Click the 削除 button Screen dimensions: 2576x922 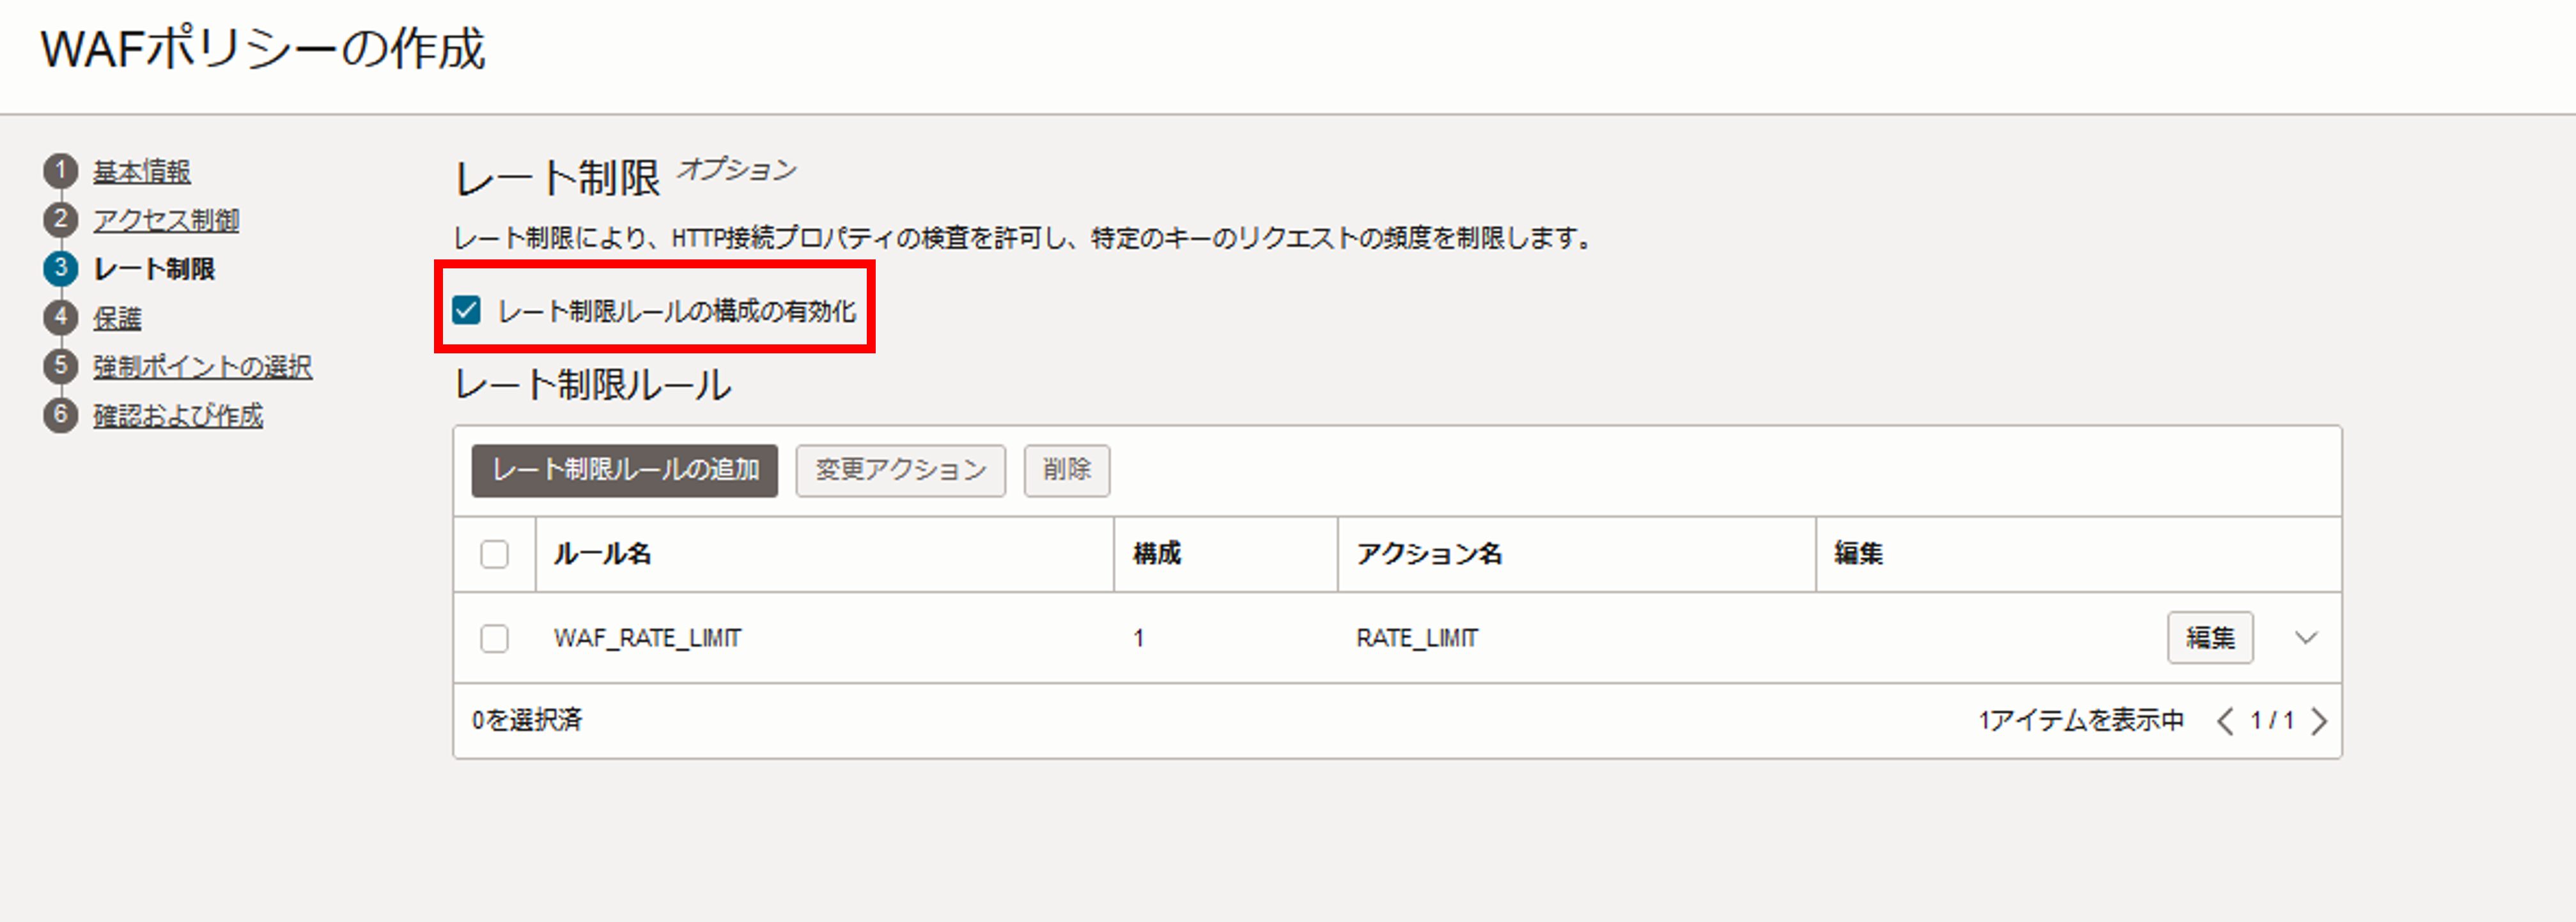(1067, 470)
